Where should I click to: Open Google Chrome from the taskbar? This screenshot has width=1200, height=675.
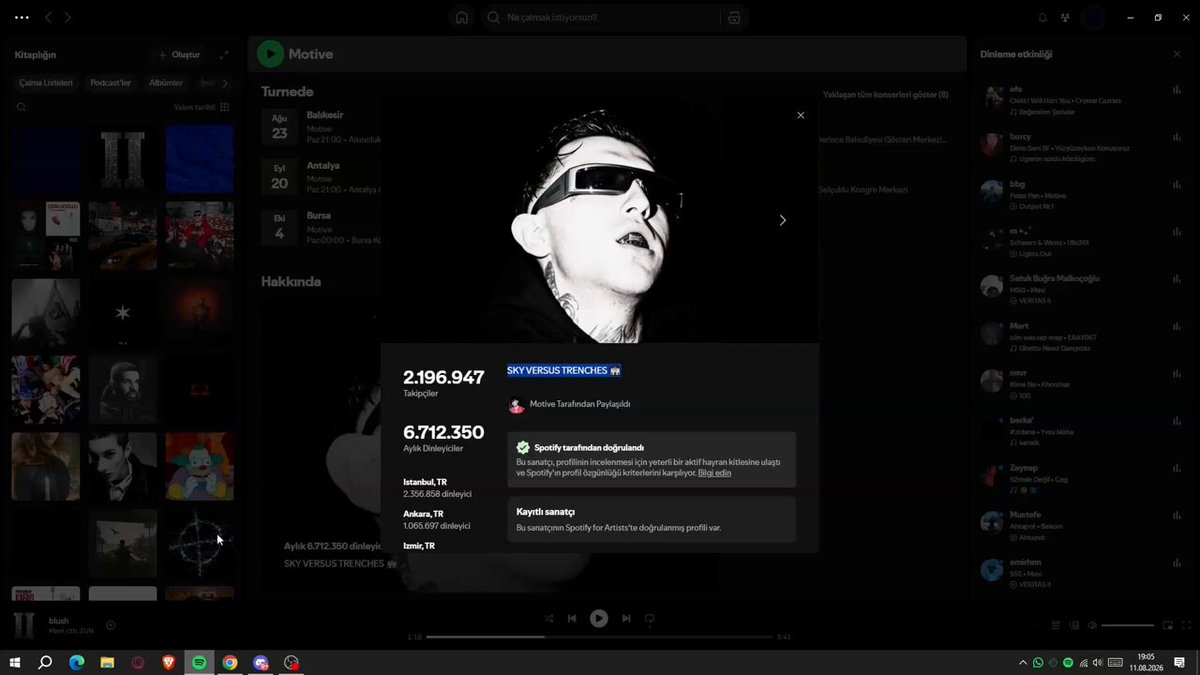230,662
